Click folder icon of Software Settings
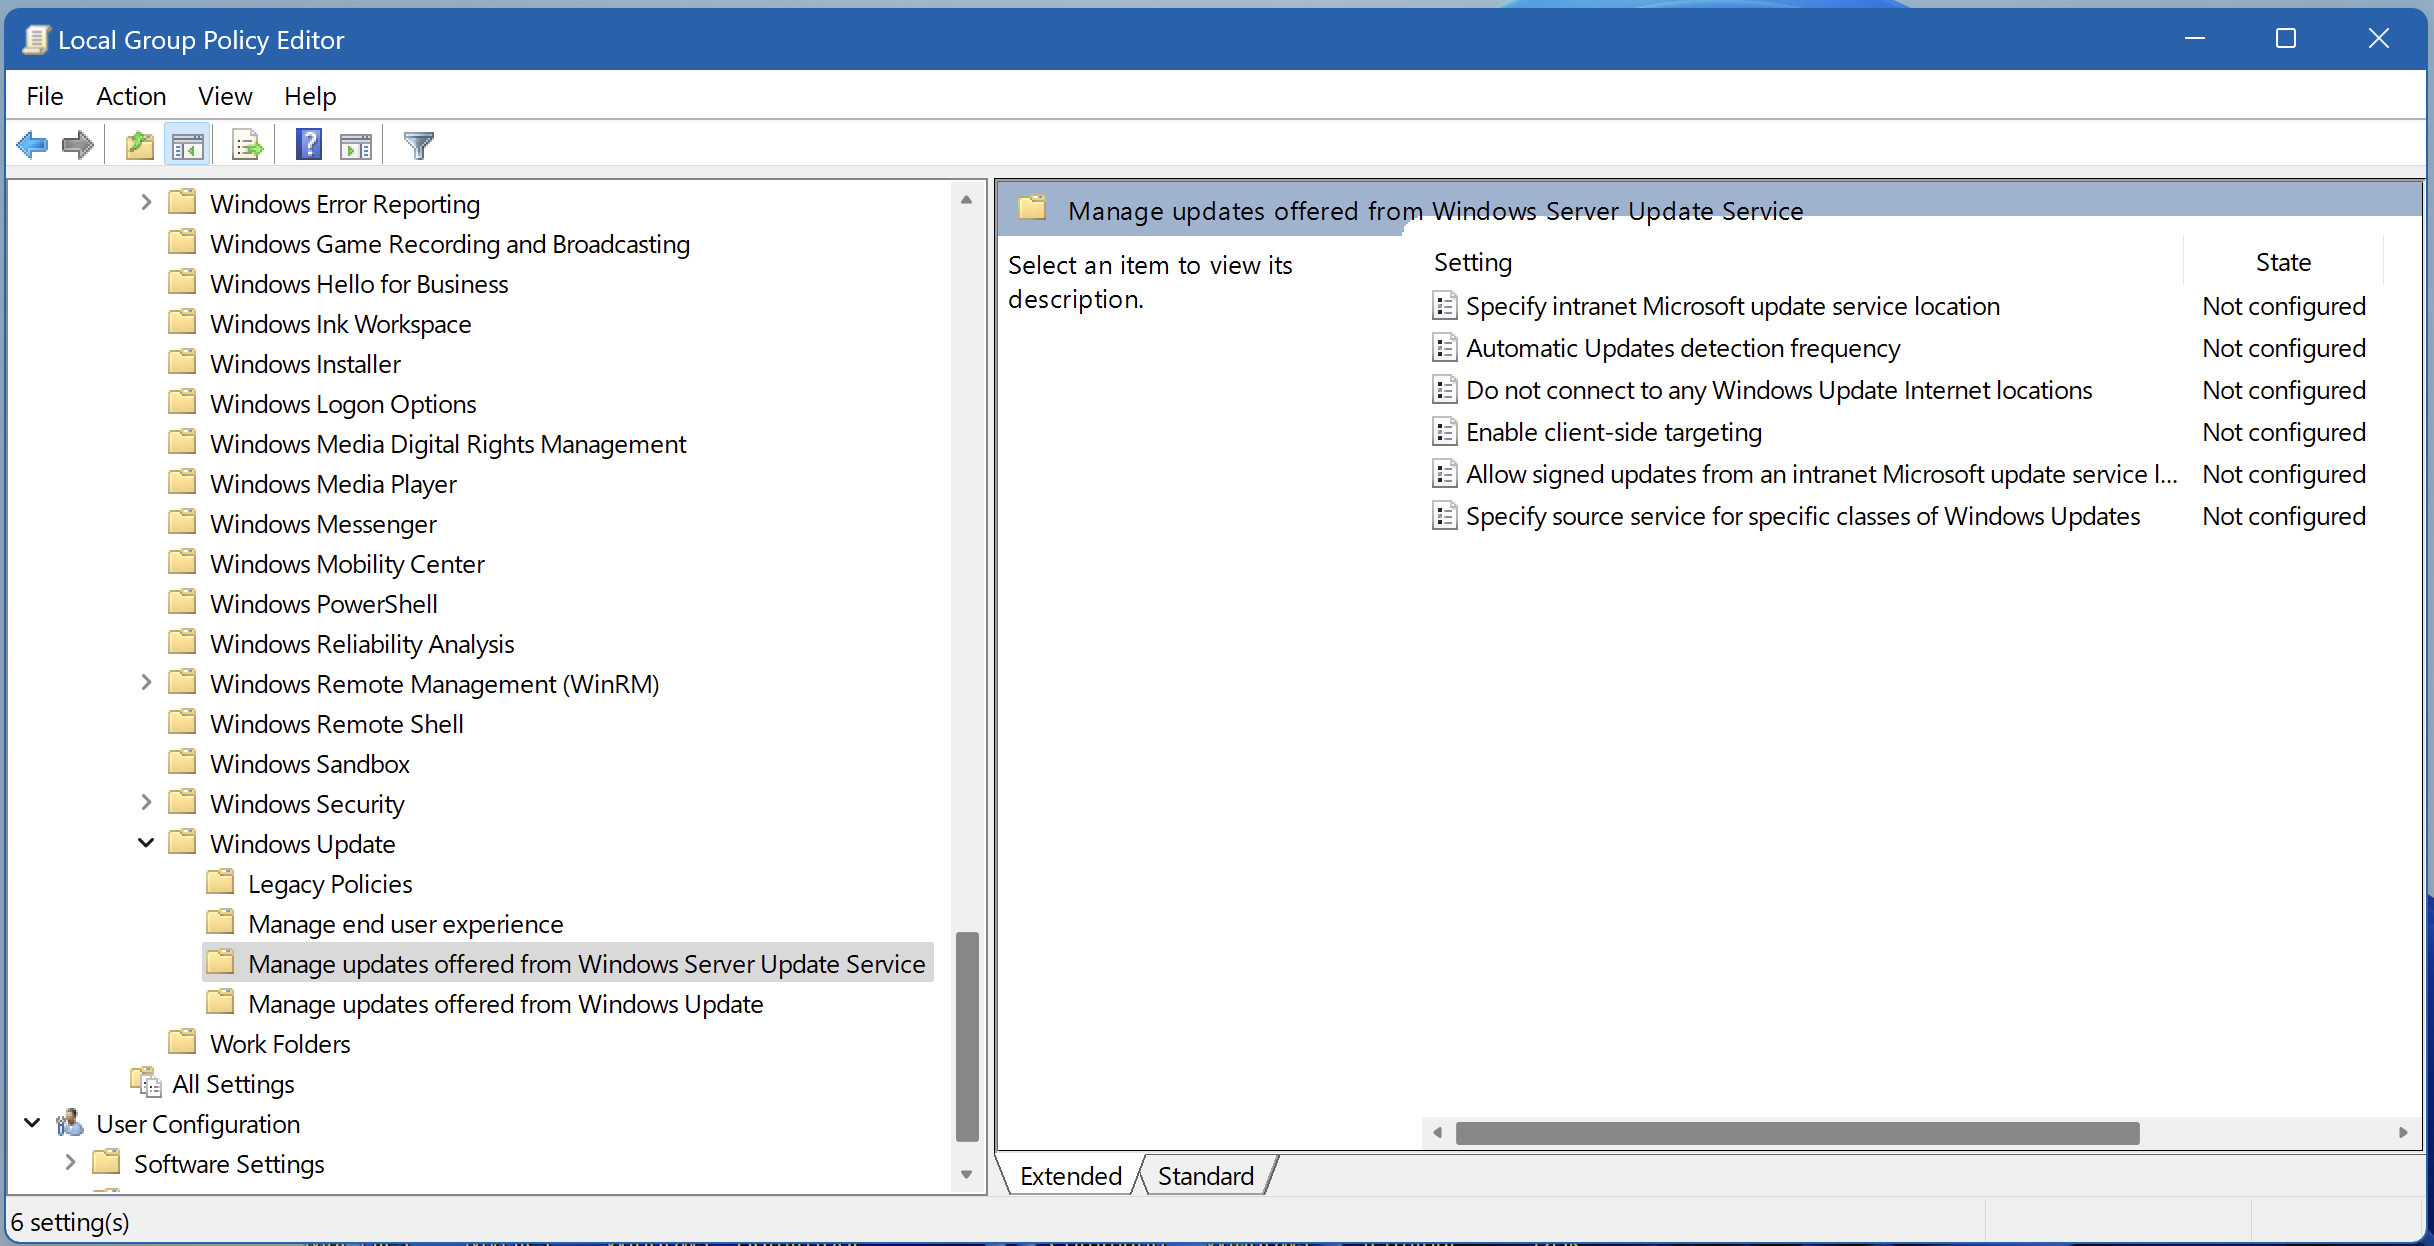This screenshot has height=1246, width=2434. point(106,1163)
